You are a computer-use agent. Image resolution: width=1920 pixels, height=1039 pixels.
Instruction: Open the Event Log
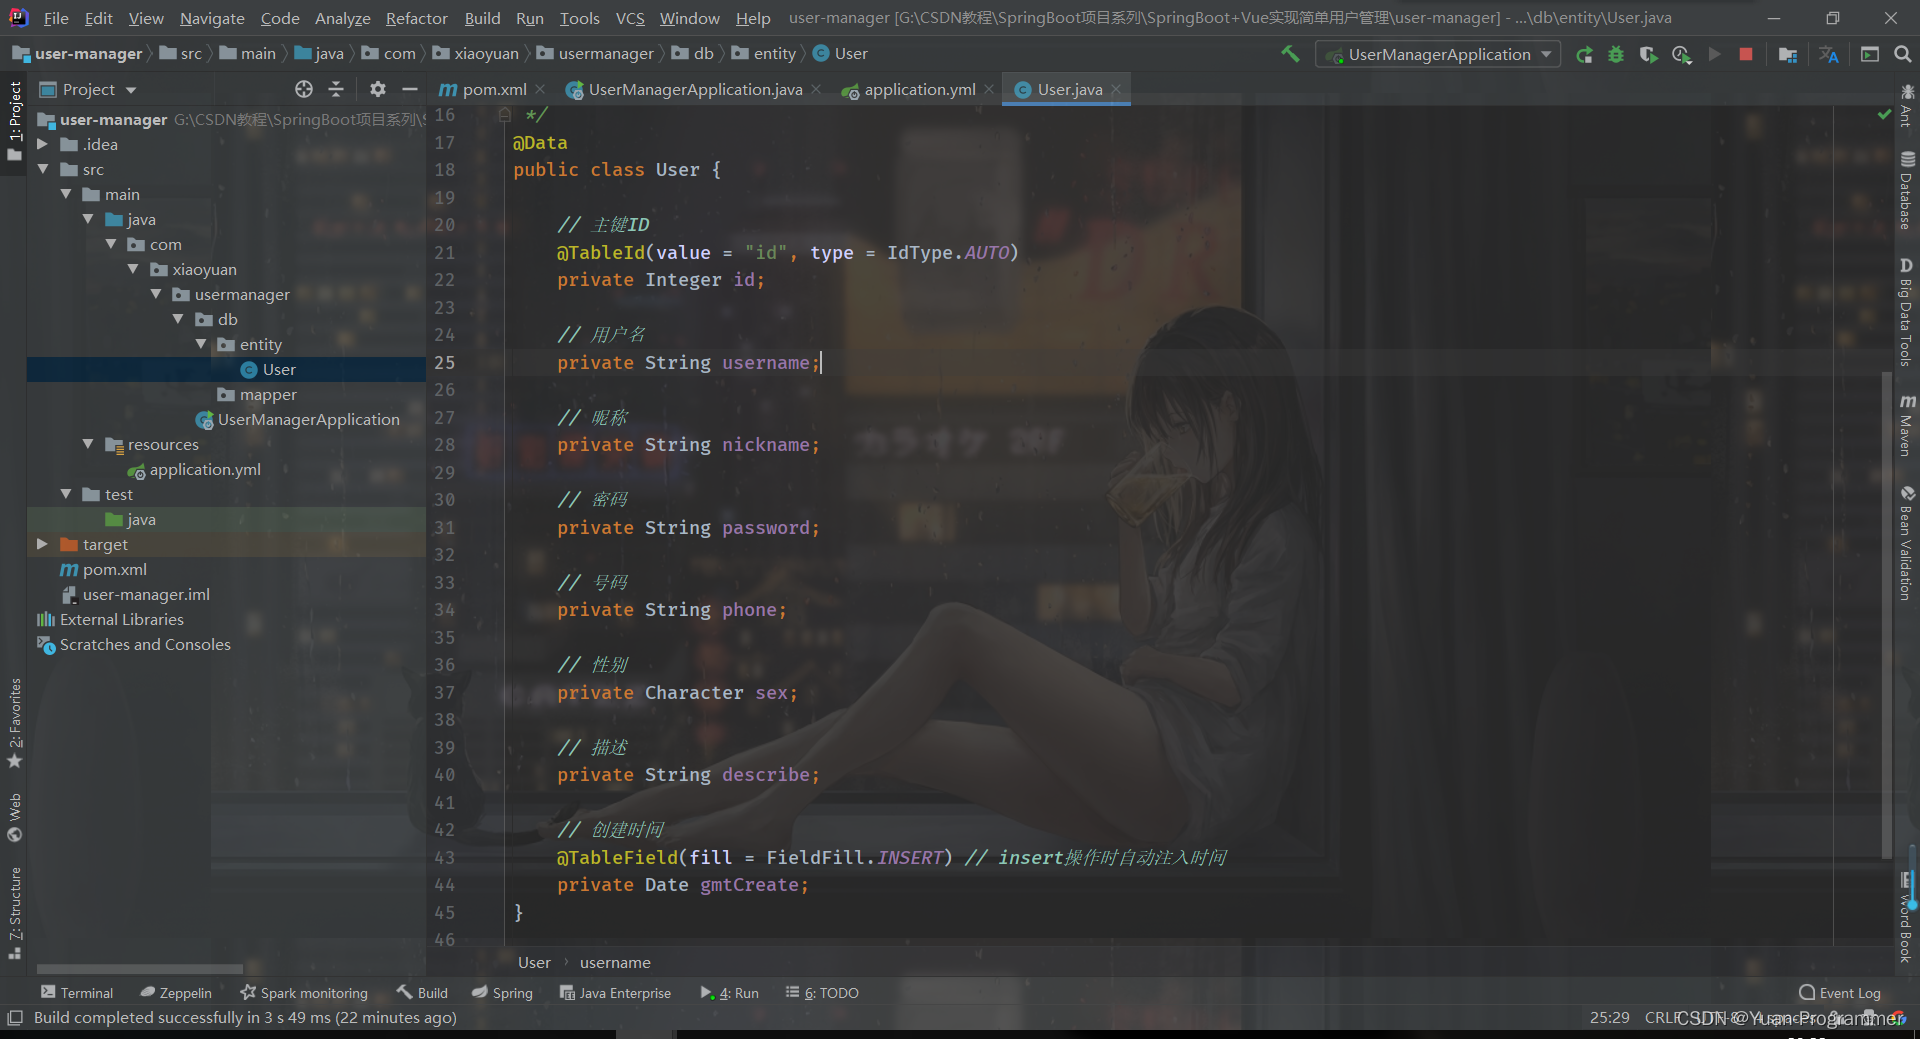click(x=1840, y=992)
